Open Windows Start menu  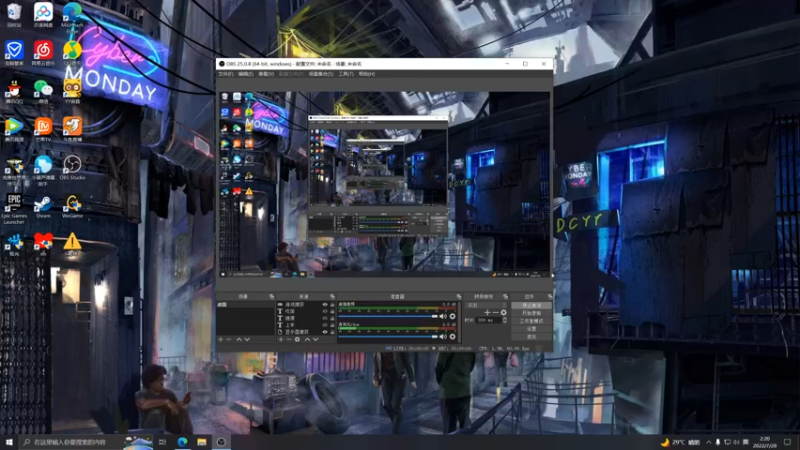click(9, 442)
